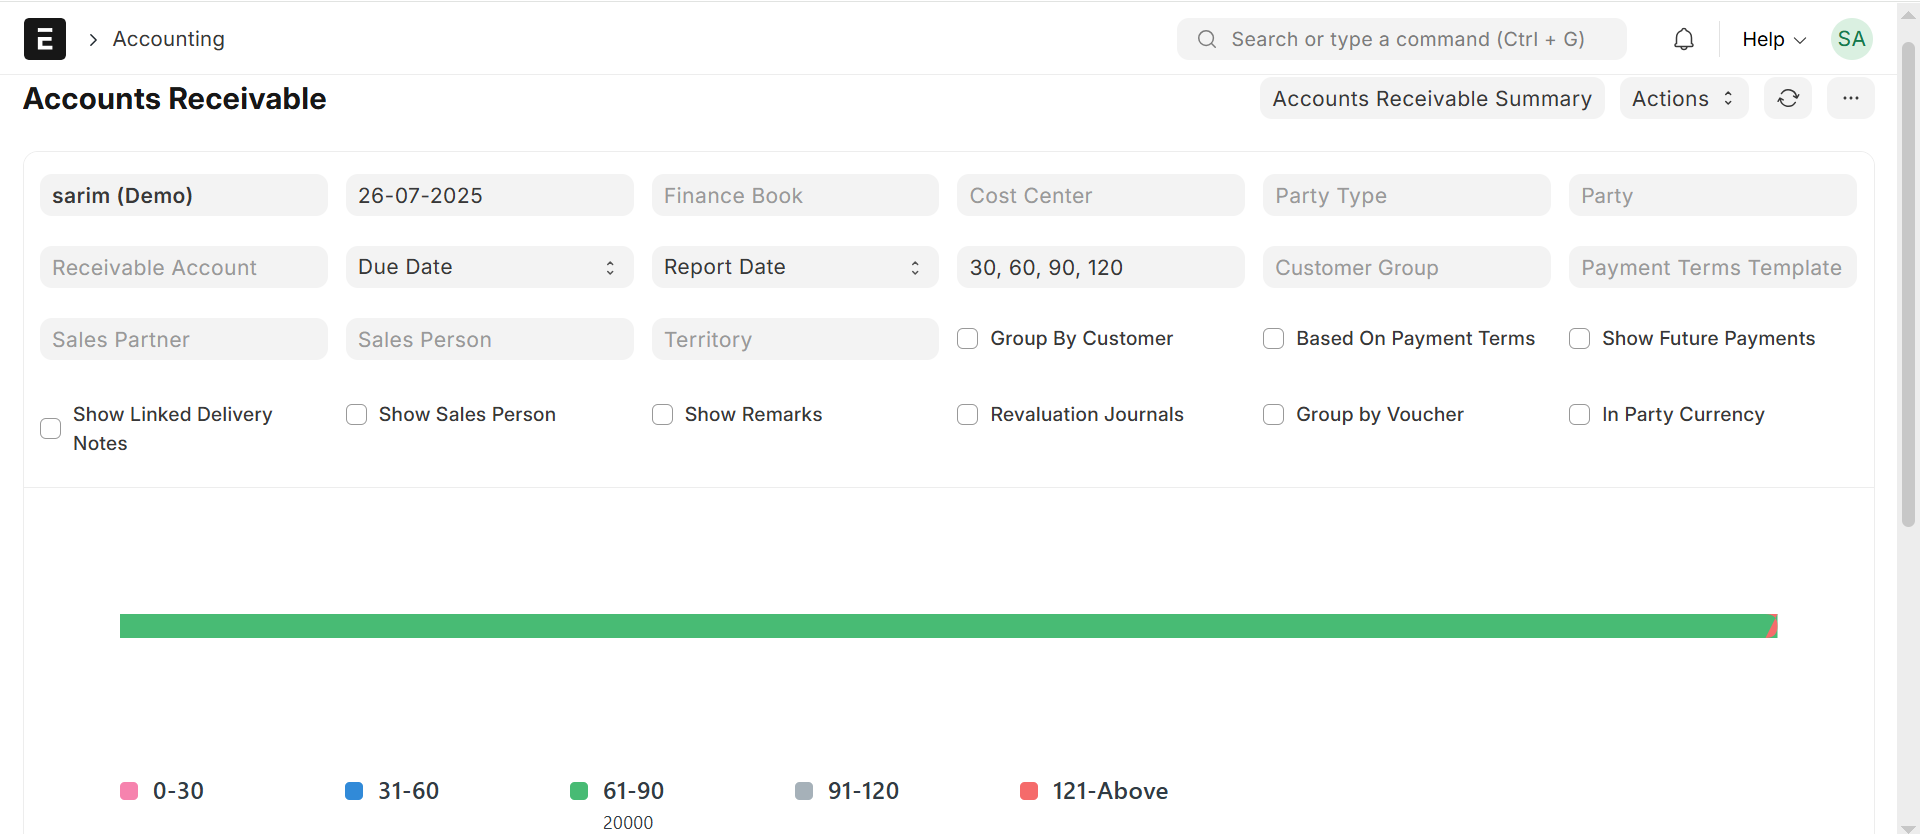Open the Report Date dropdown
The width and height of the screenshot is (1920, 834).
[x=795, y=267]
